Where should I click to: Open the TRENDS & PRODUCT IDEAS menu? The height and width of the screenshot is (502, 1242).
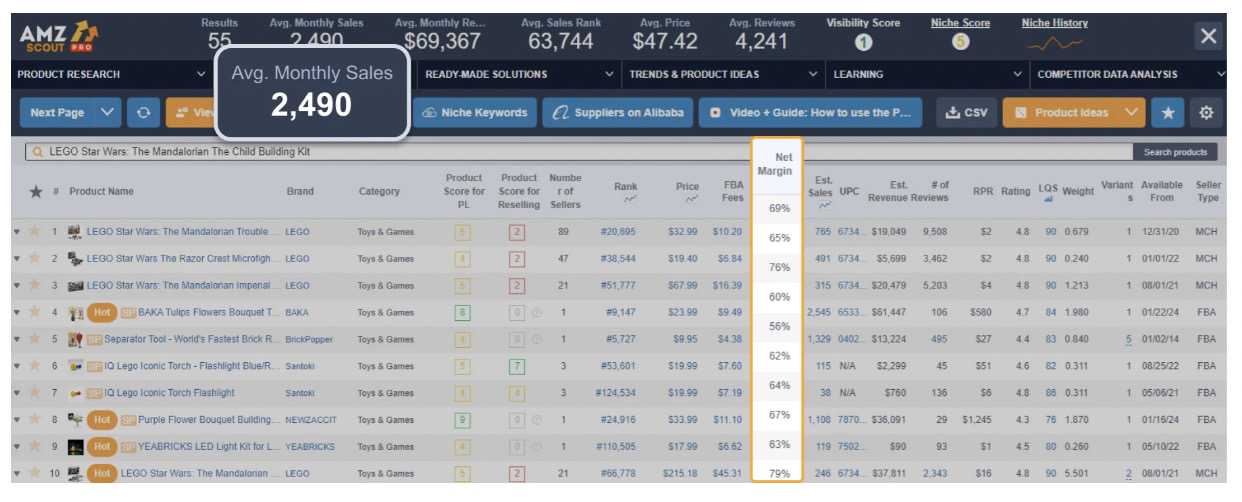(x=723, y=74)
